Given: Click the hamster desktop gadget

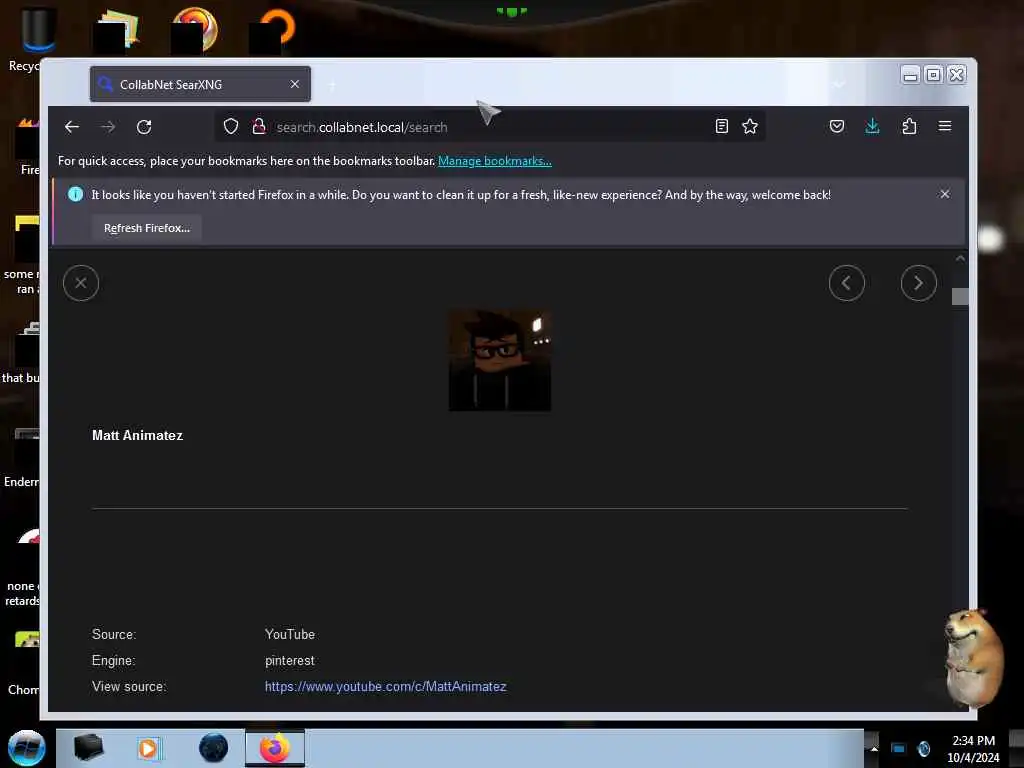Looking at the screenshot, I should pos(973,658).
